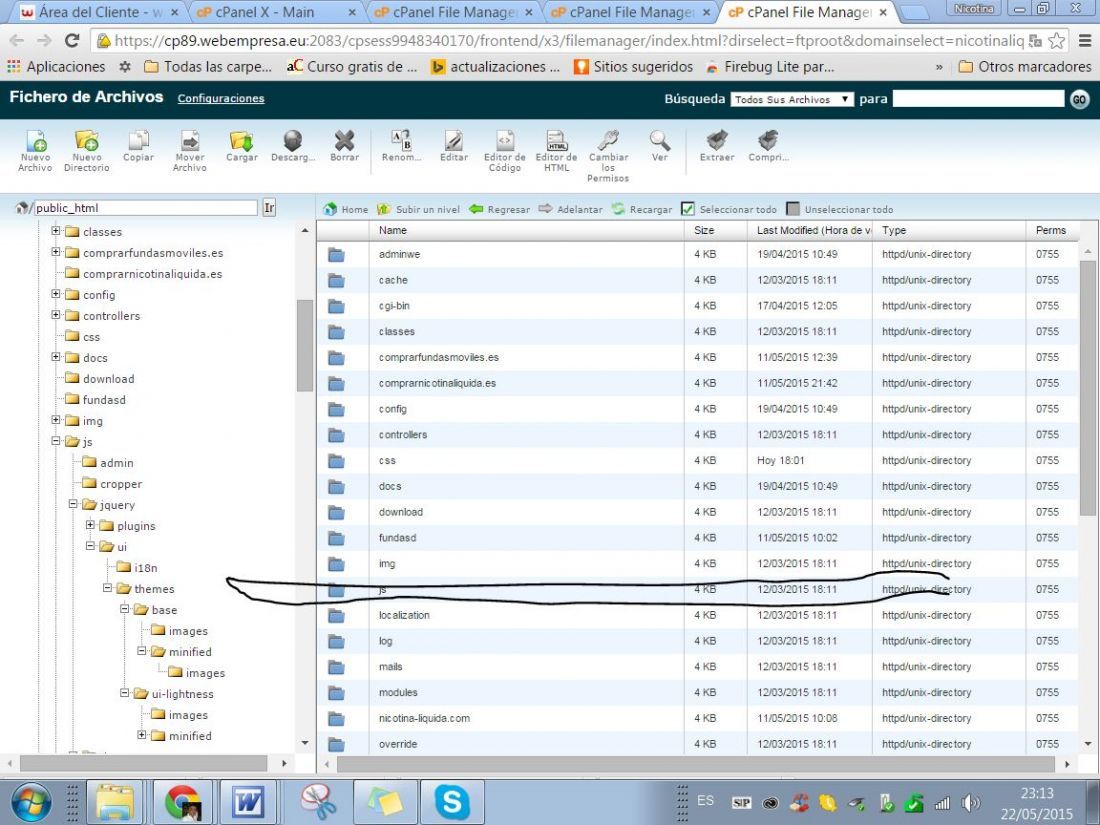The image size is (1100, 825).
Task: Sort by the Size column header
Action: click(x=716, y=230)
